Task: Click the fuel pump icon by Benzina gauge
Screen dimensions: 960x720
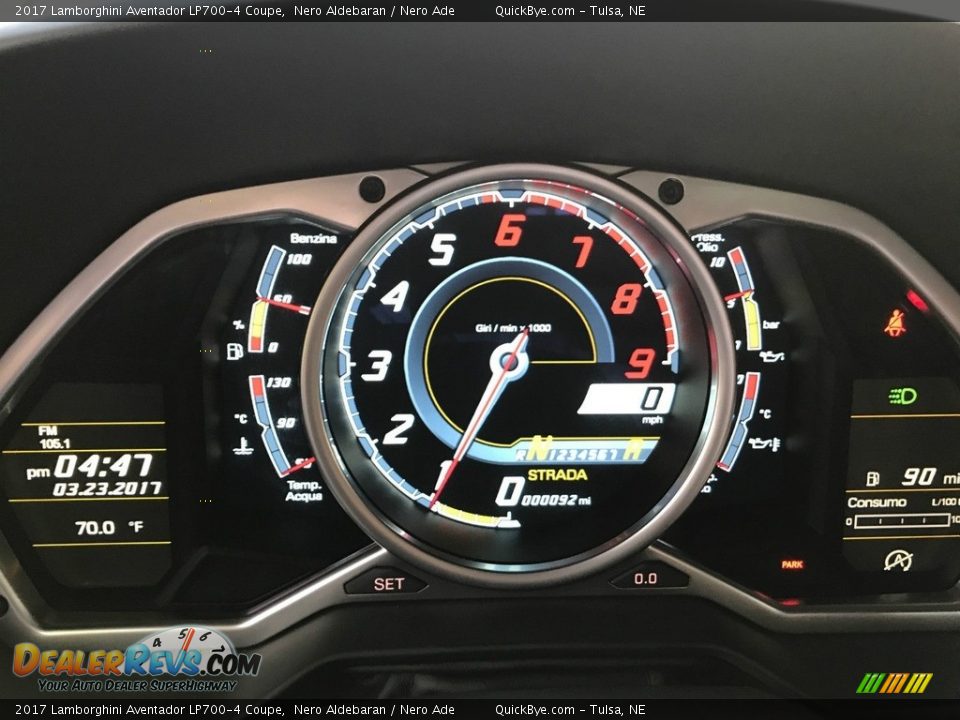Action: (236, 351)
